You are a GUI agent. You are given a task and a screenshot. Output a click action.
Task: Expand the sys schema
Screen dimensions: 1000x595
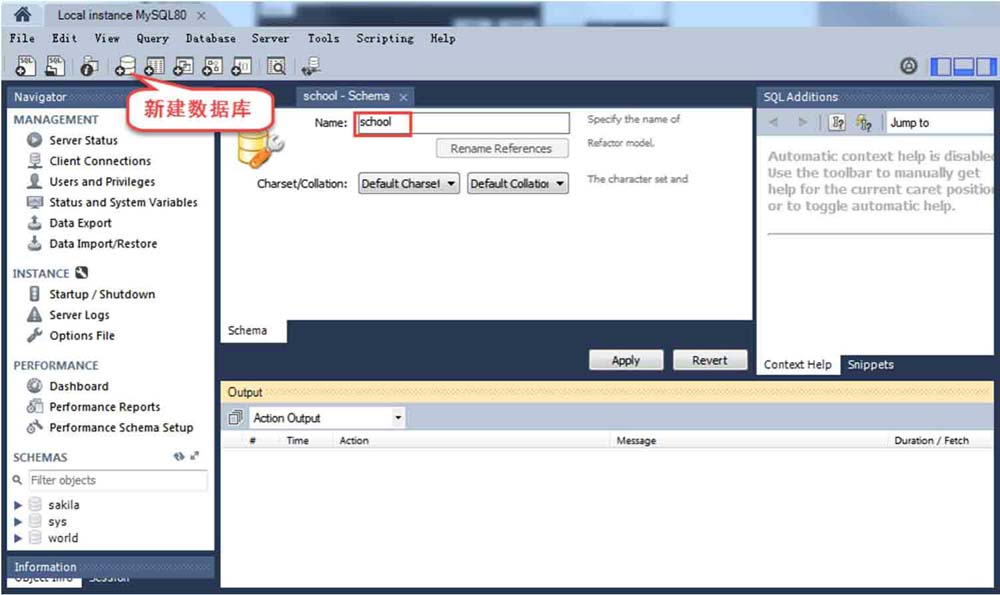click(18, 522)
